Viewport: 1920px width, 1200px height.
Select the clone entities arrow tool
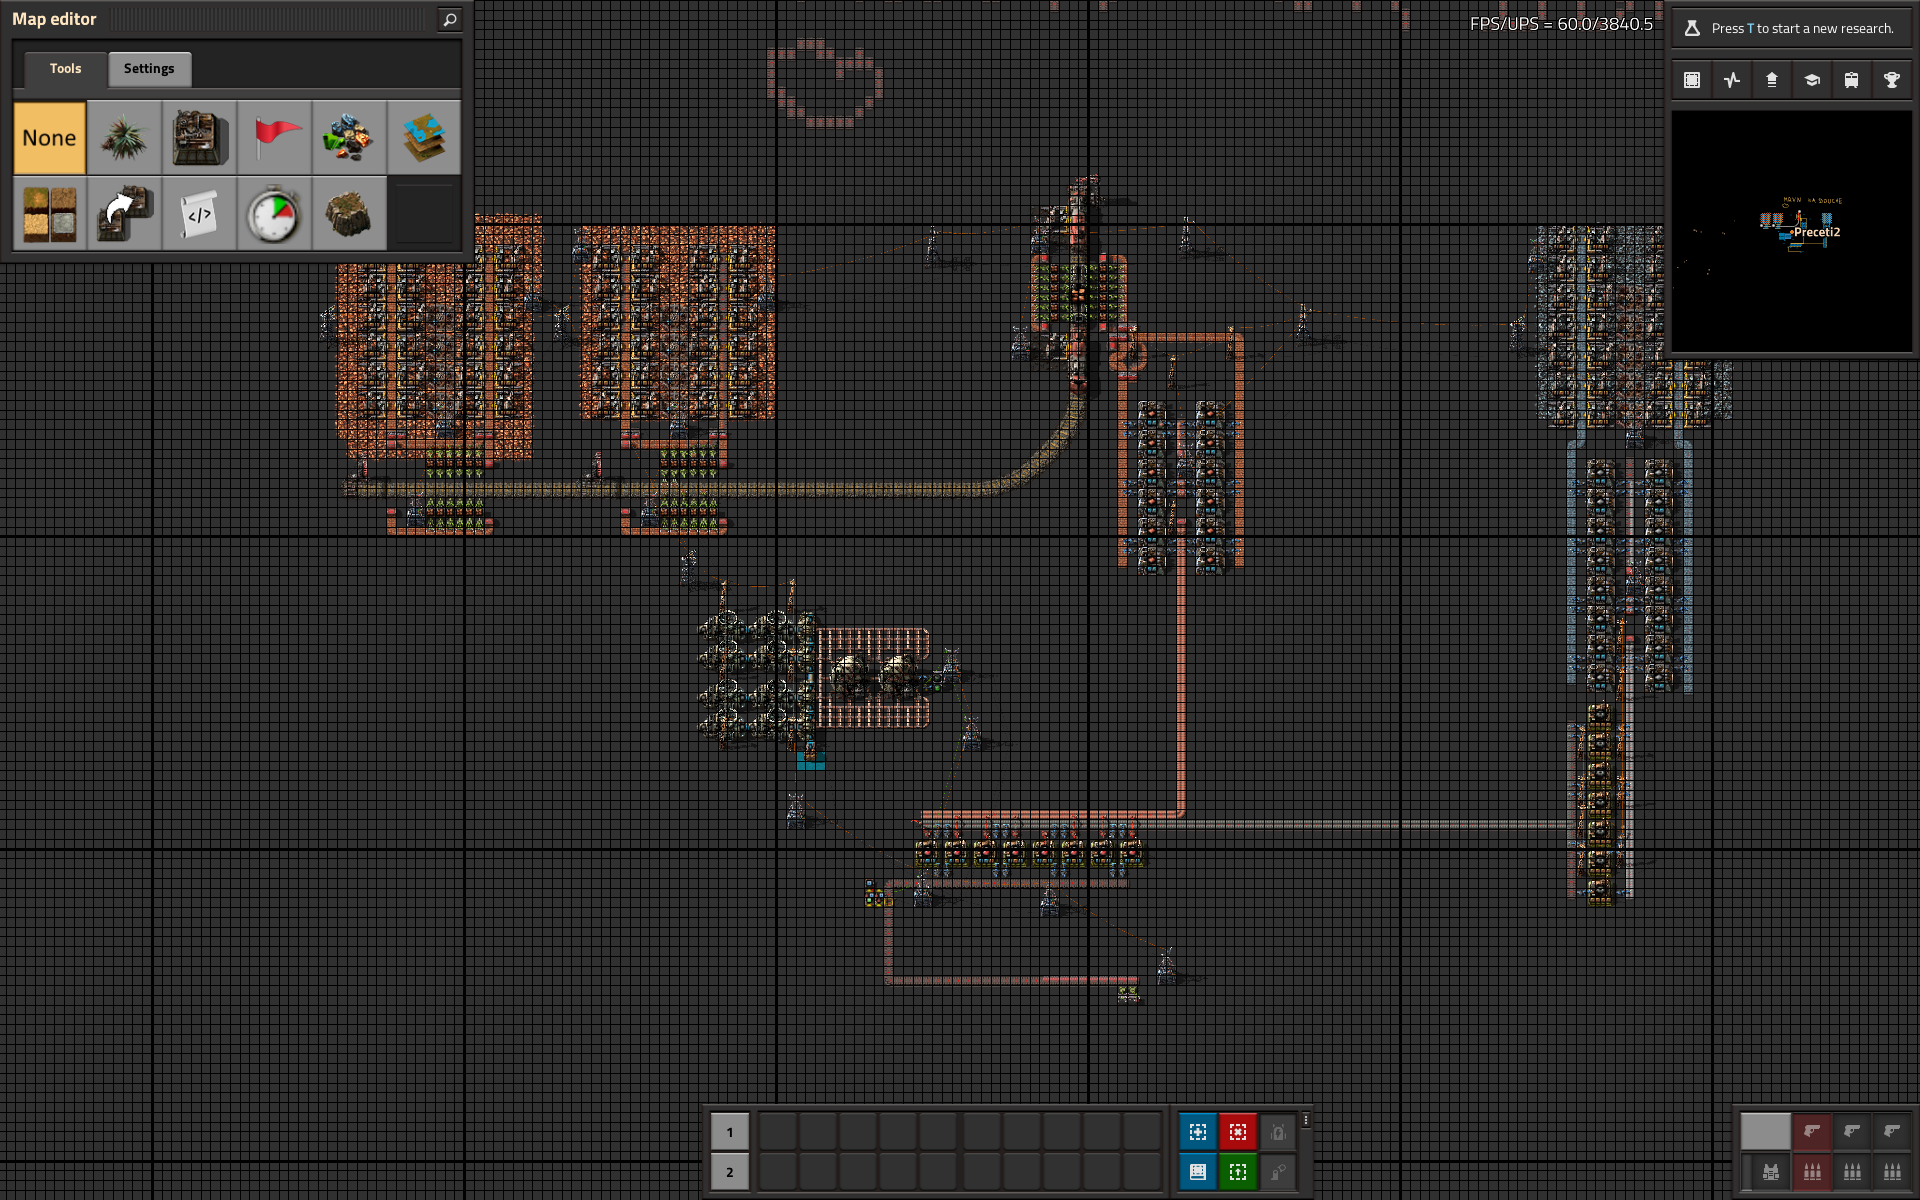(x=124, y=213)
